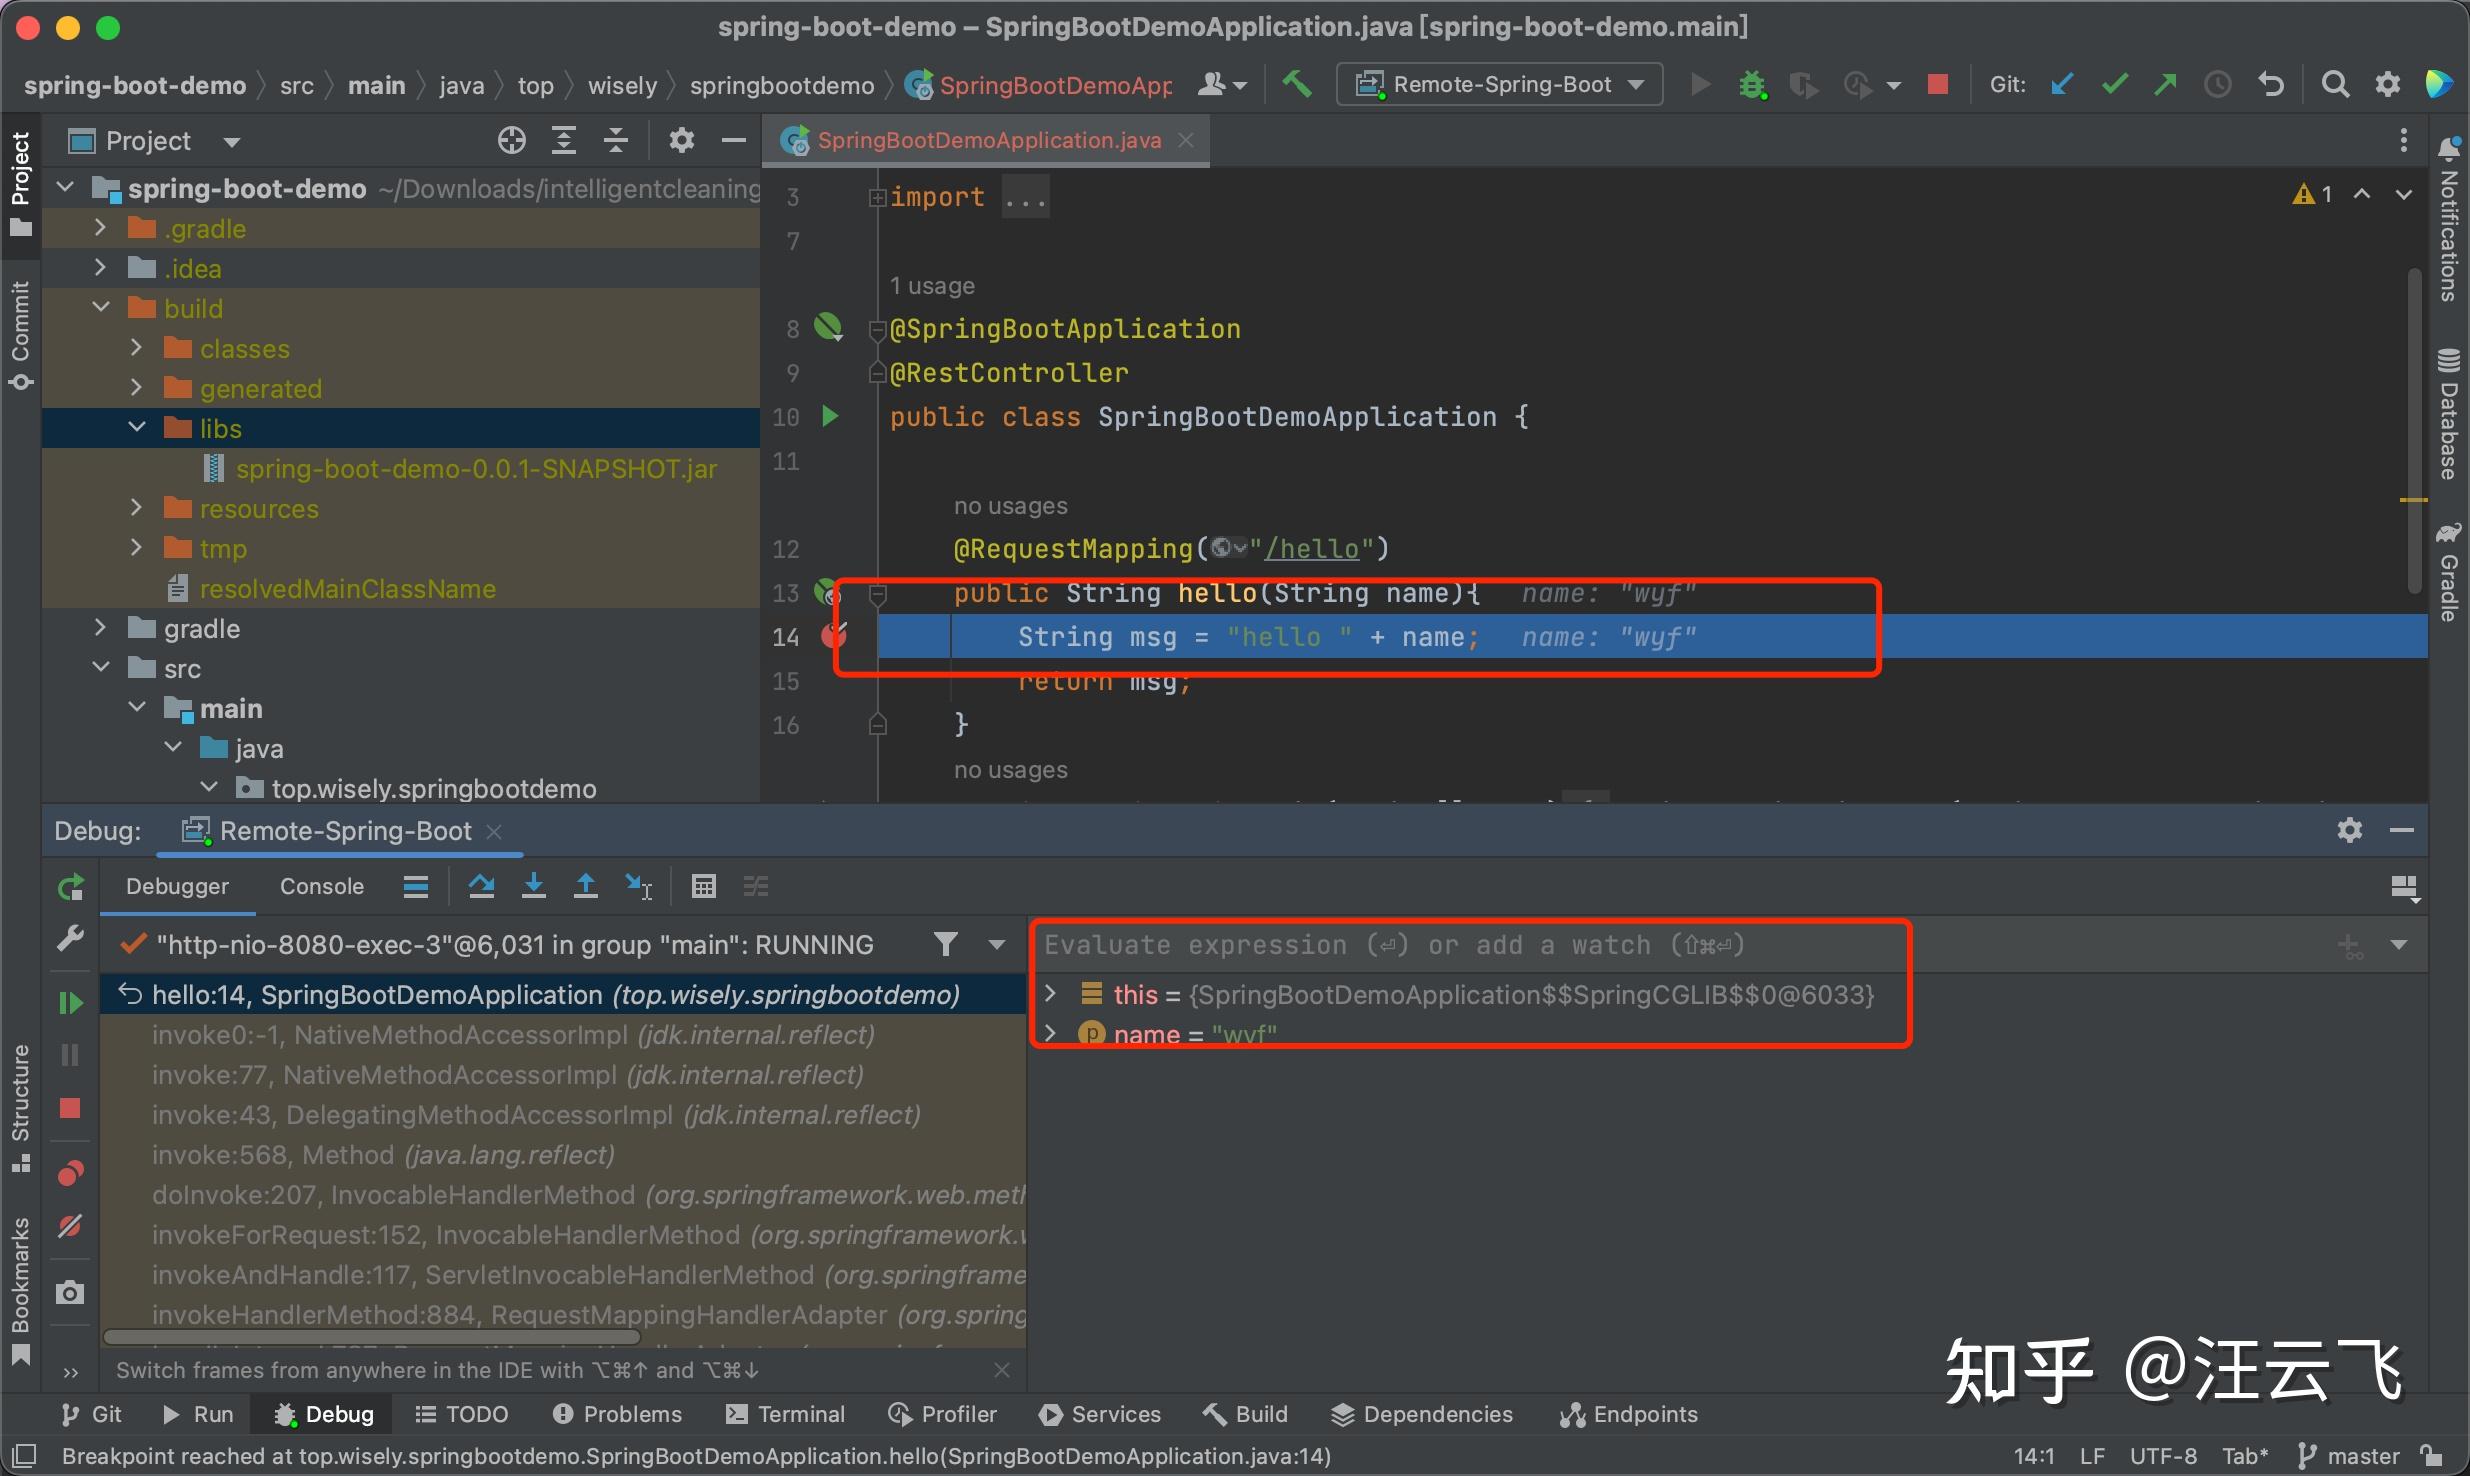
Task: Step Into the current method call
Action: click(535, 886)
